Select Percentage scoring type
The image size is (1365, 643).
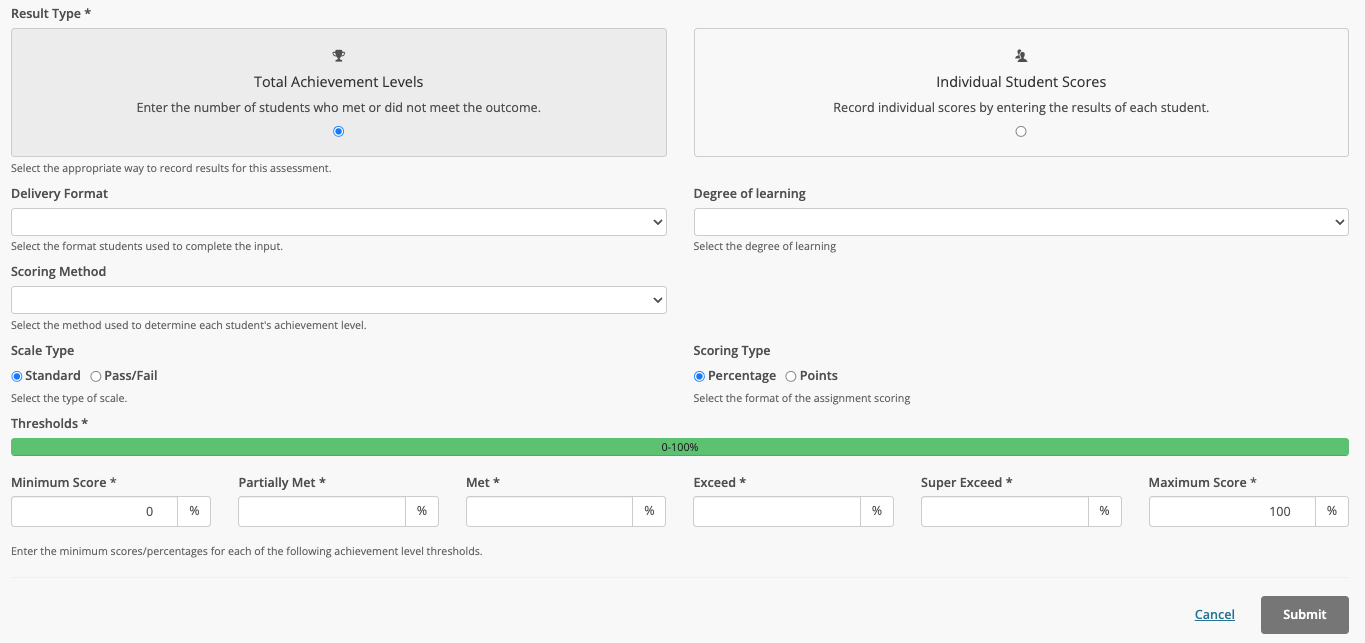[x=700, y=376]
